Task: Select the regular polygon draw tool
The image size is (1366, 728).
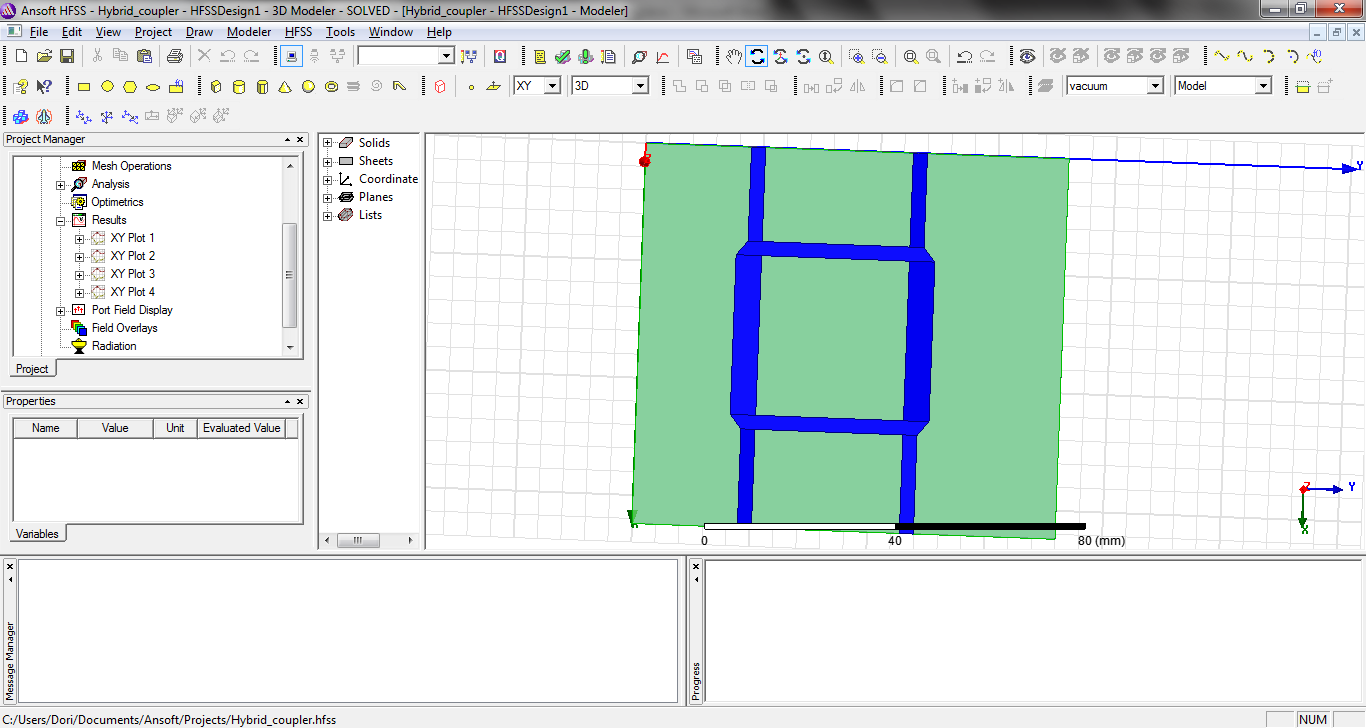Action: (130, 86)
